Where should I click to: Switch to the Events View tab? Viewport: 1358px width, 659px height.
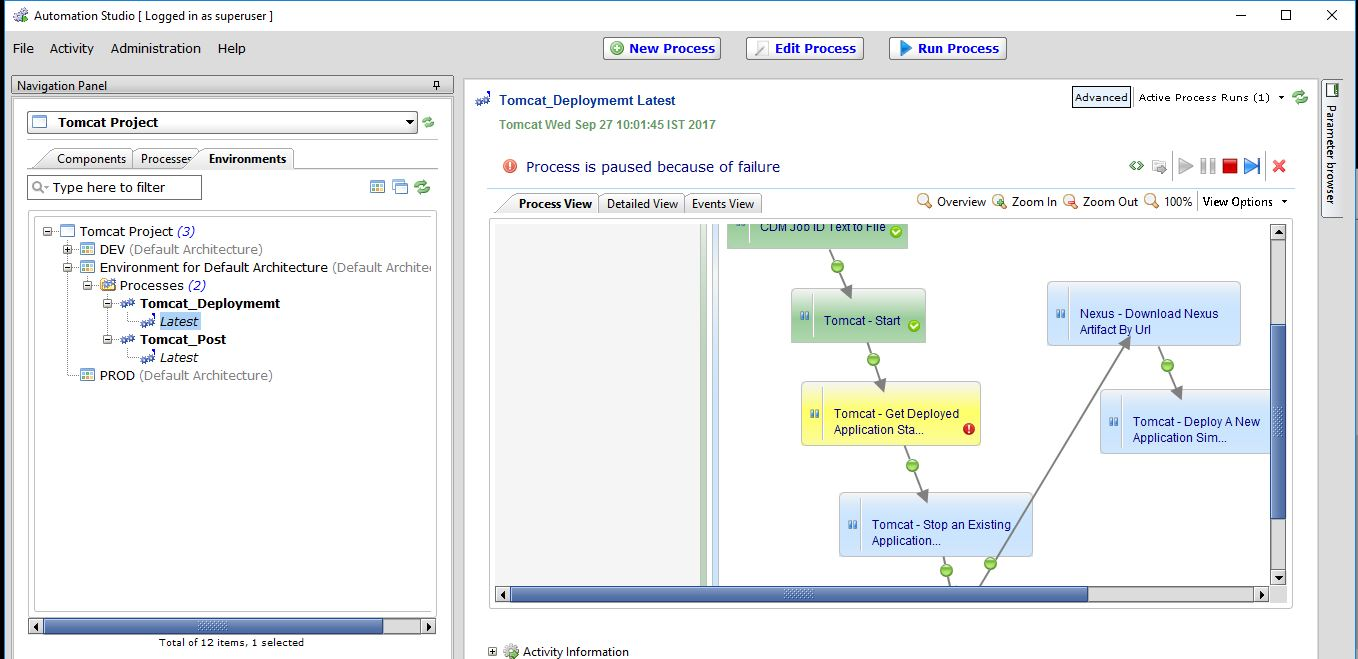click(723, 204)
